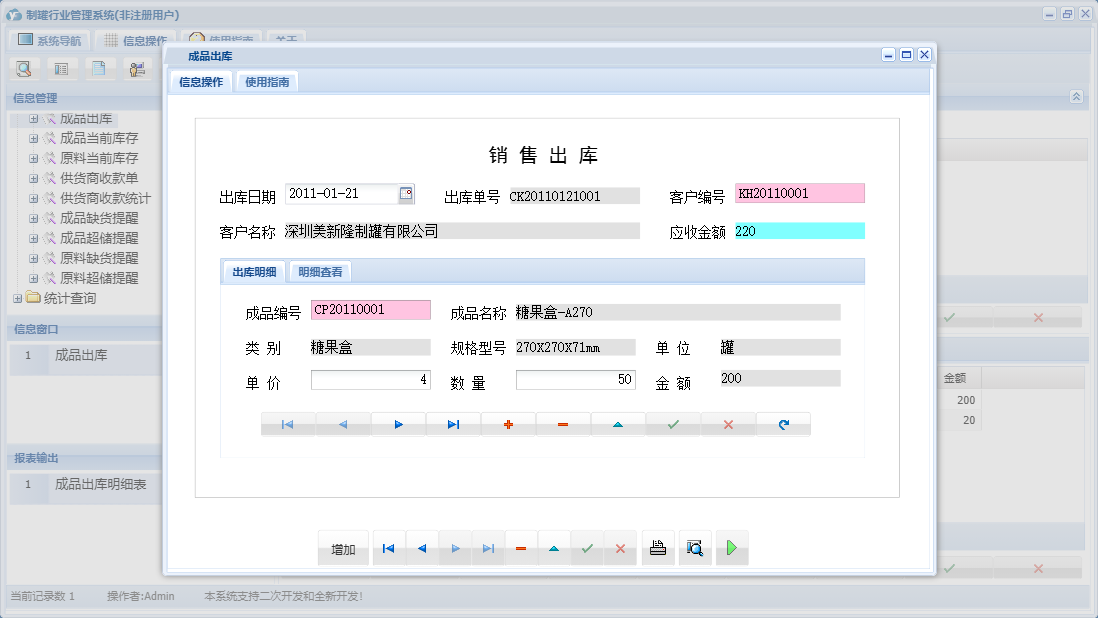Confirm the record with the green check icon
1098x618 pixels.
coord(673,424)
